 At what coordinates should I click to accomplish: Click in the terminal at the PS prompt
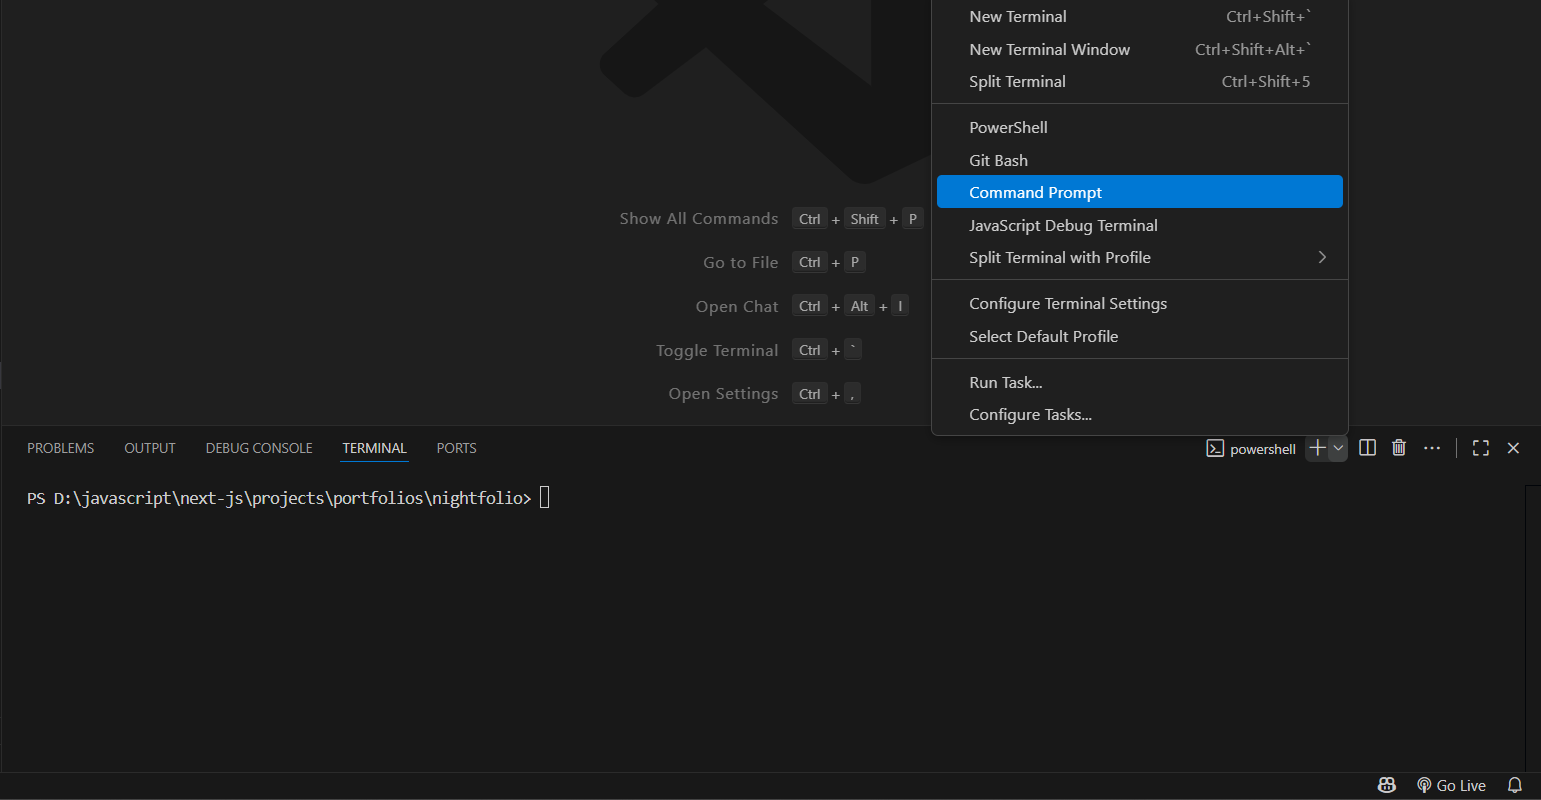coord(544,497)
